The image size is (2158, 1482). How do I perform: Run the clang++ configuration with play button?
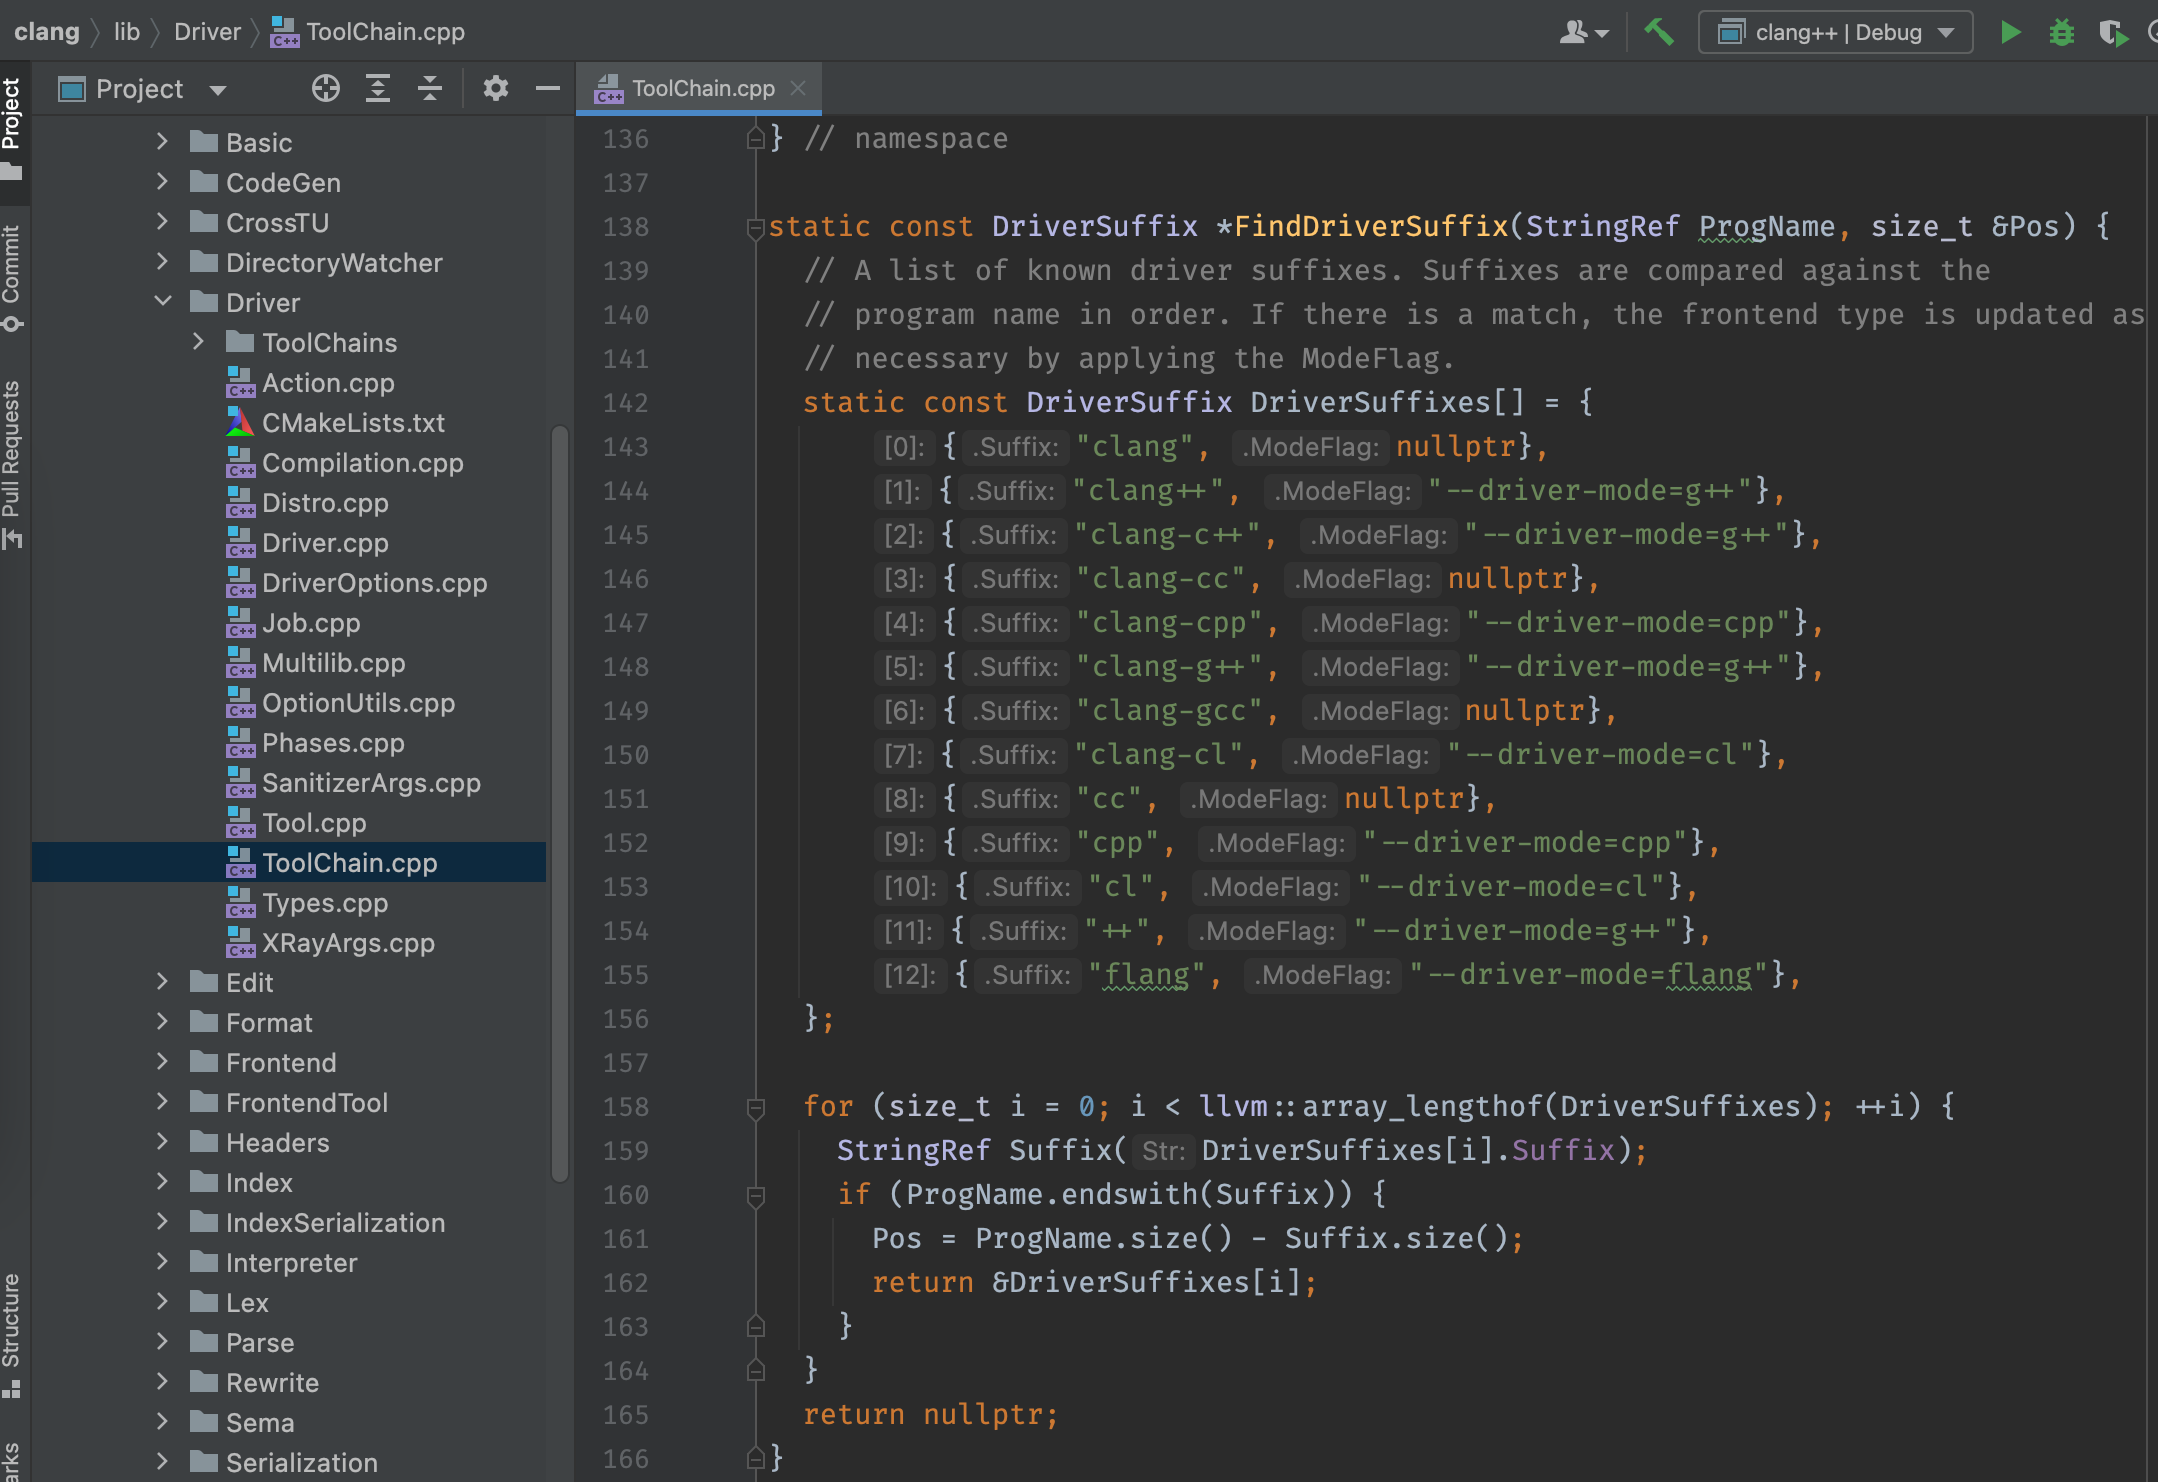pos(2010,32)
